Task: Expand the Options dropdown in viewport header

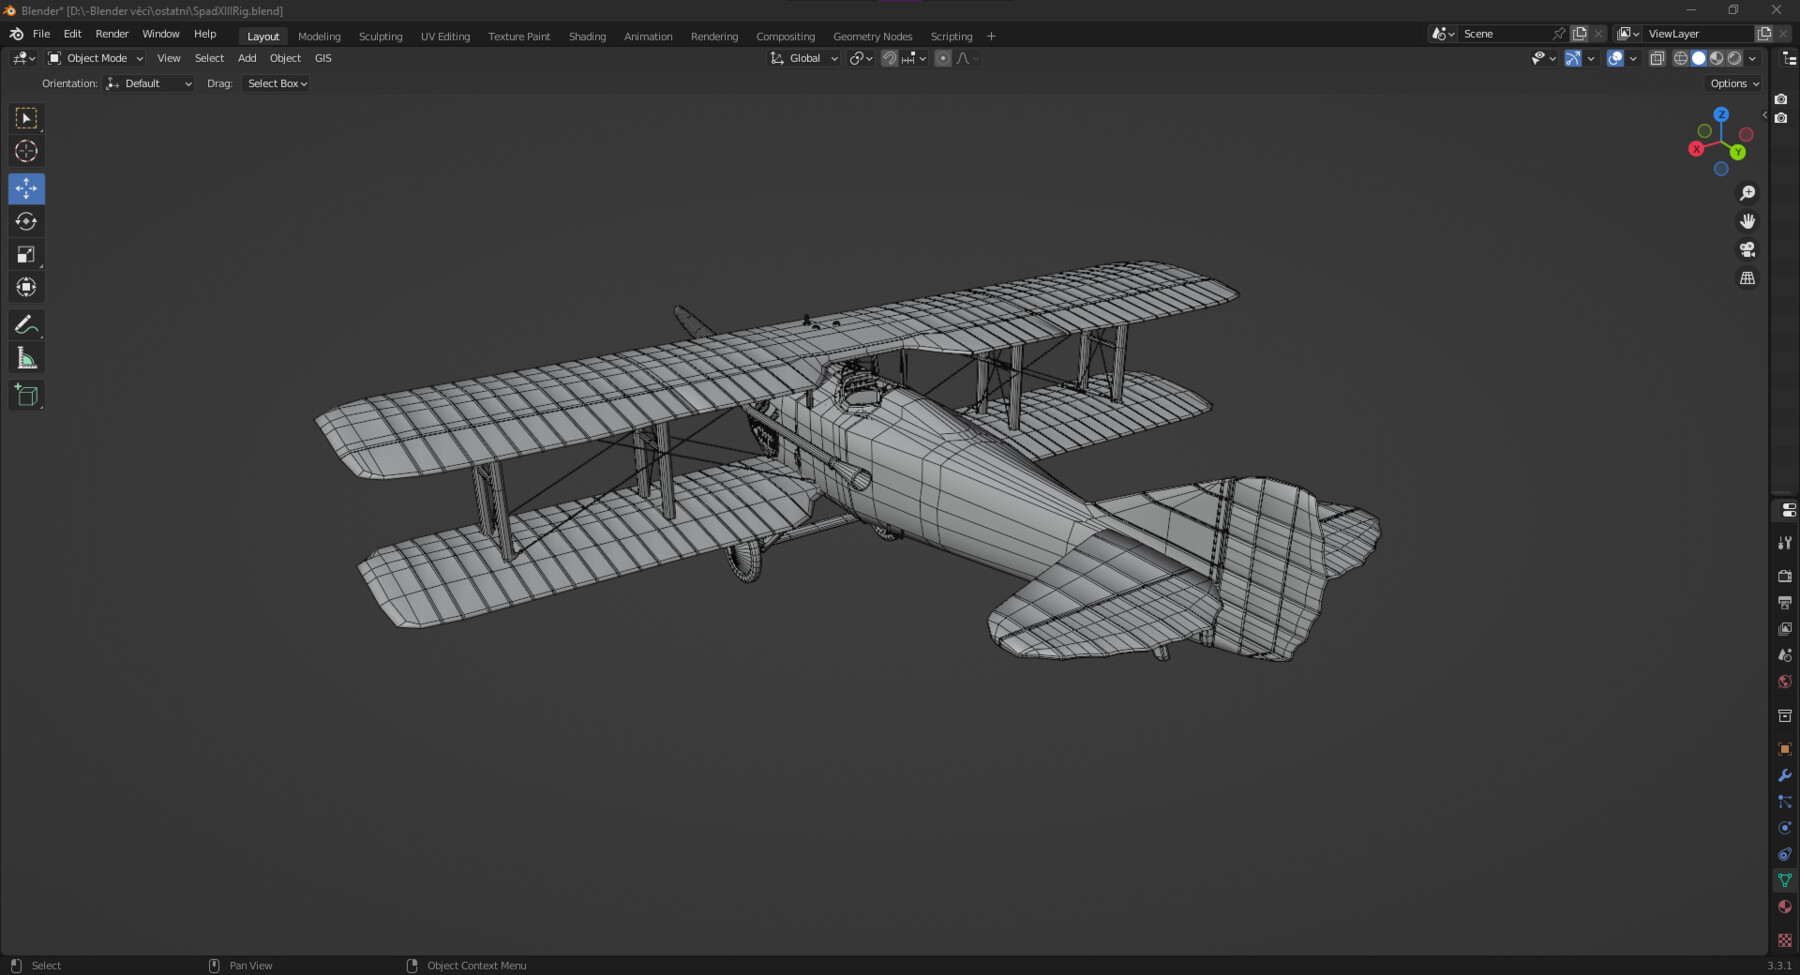Action: [1732, 83]
